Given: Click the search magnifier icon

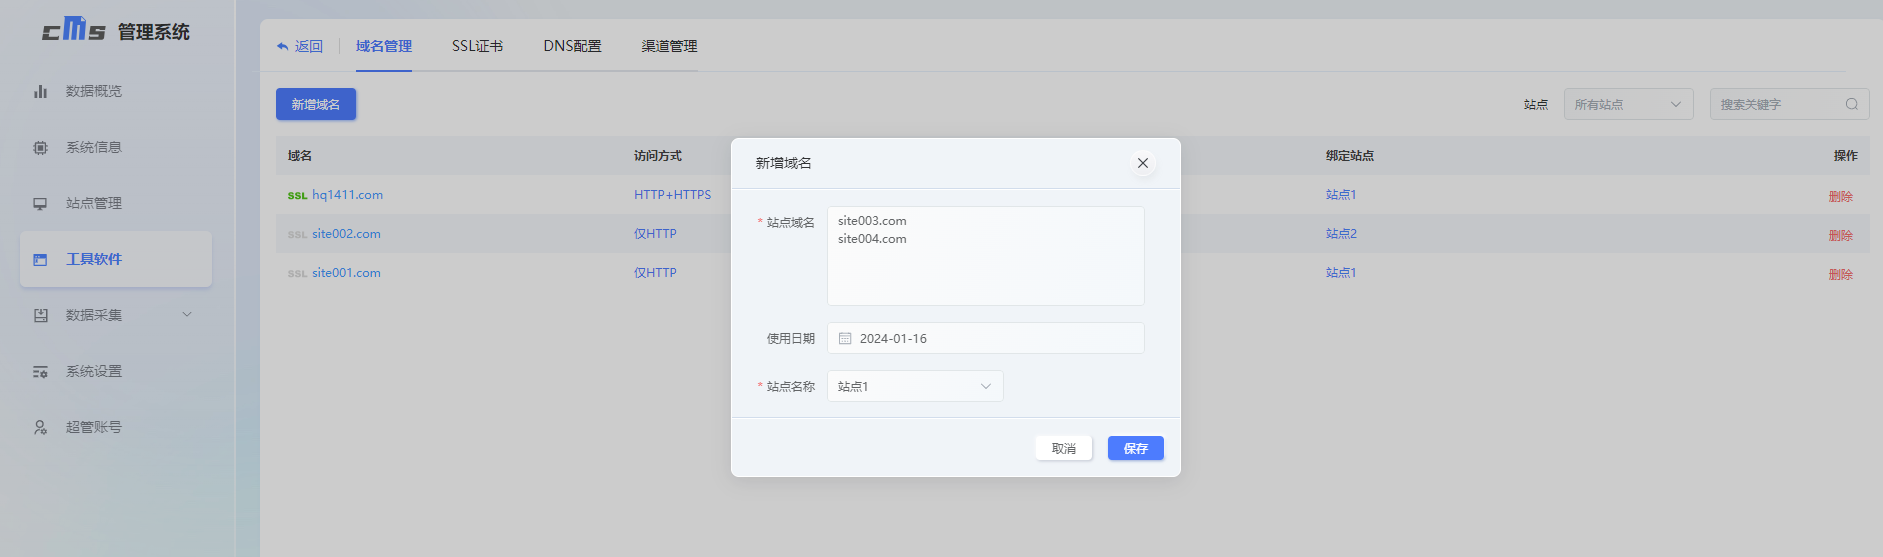Looking at the screenshot, I should point(1852,104).
